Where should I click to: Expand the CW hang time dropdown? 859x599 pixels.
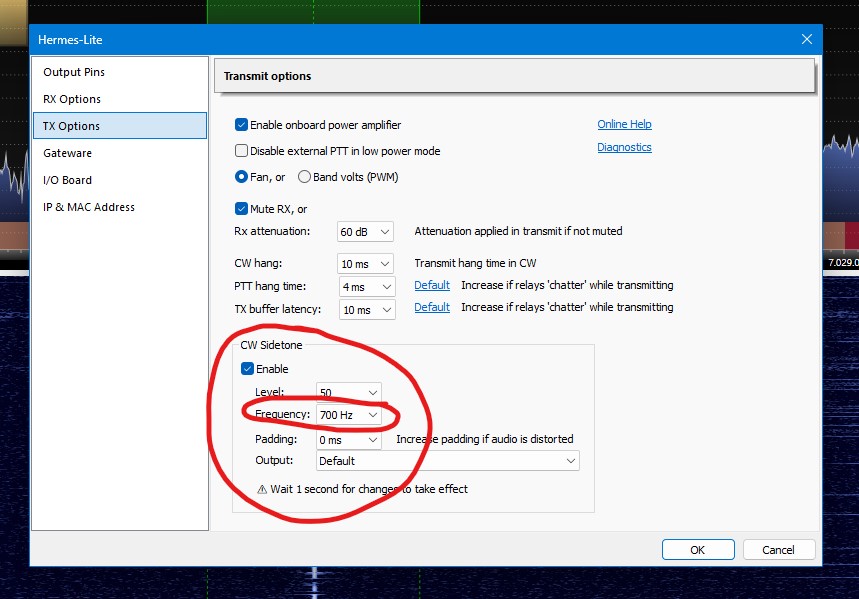366,264
